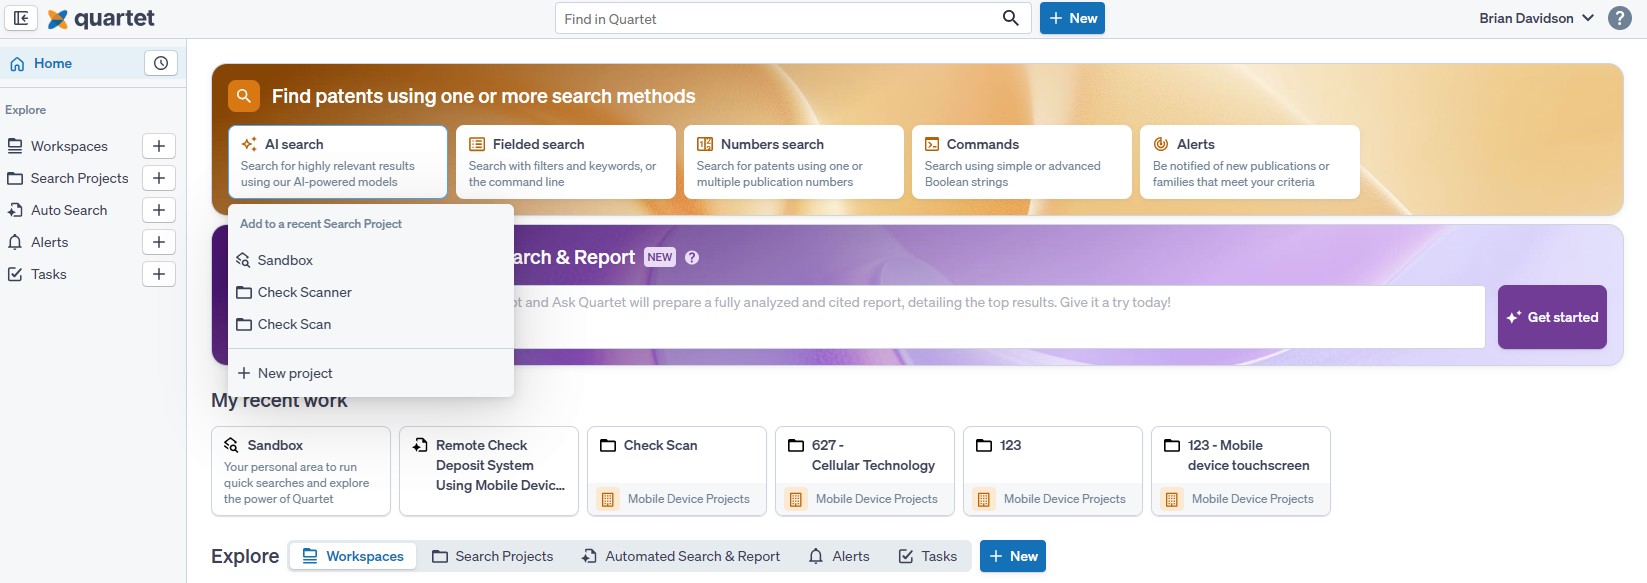This screenshot has height=583, width=1647.
Task: Choose the AI search method card
Action: (338, 162)
